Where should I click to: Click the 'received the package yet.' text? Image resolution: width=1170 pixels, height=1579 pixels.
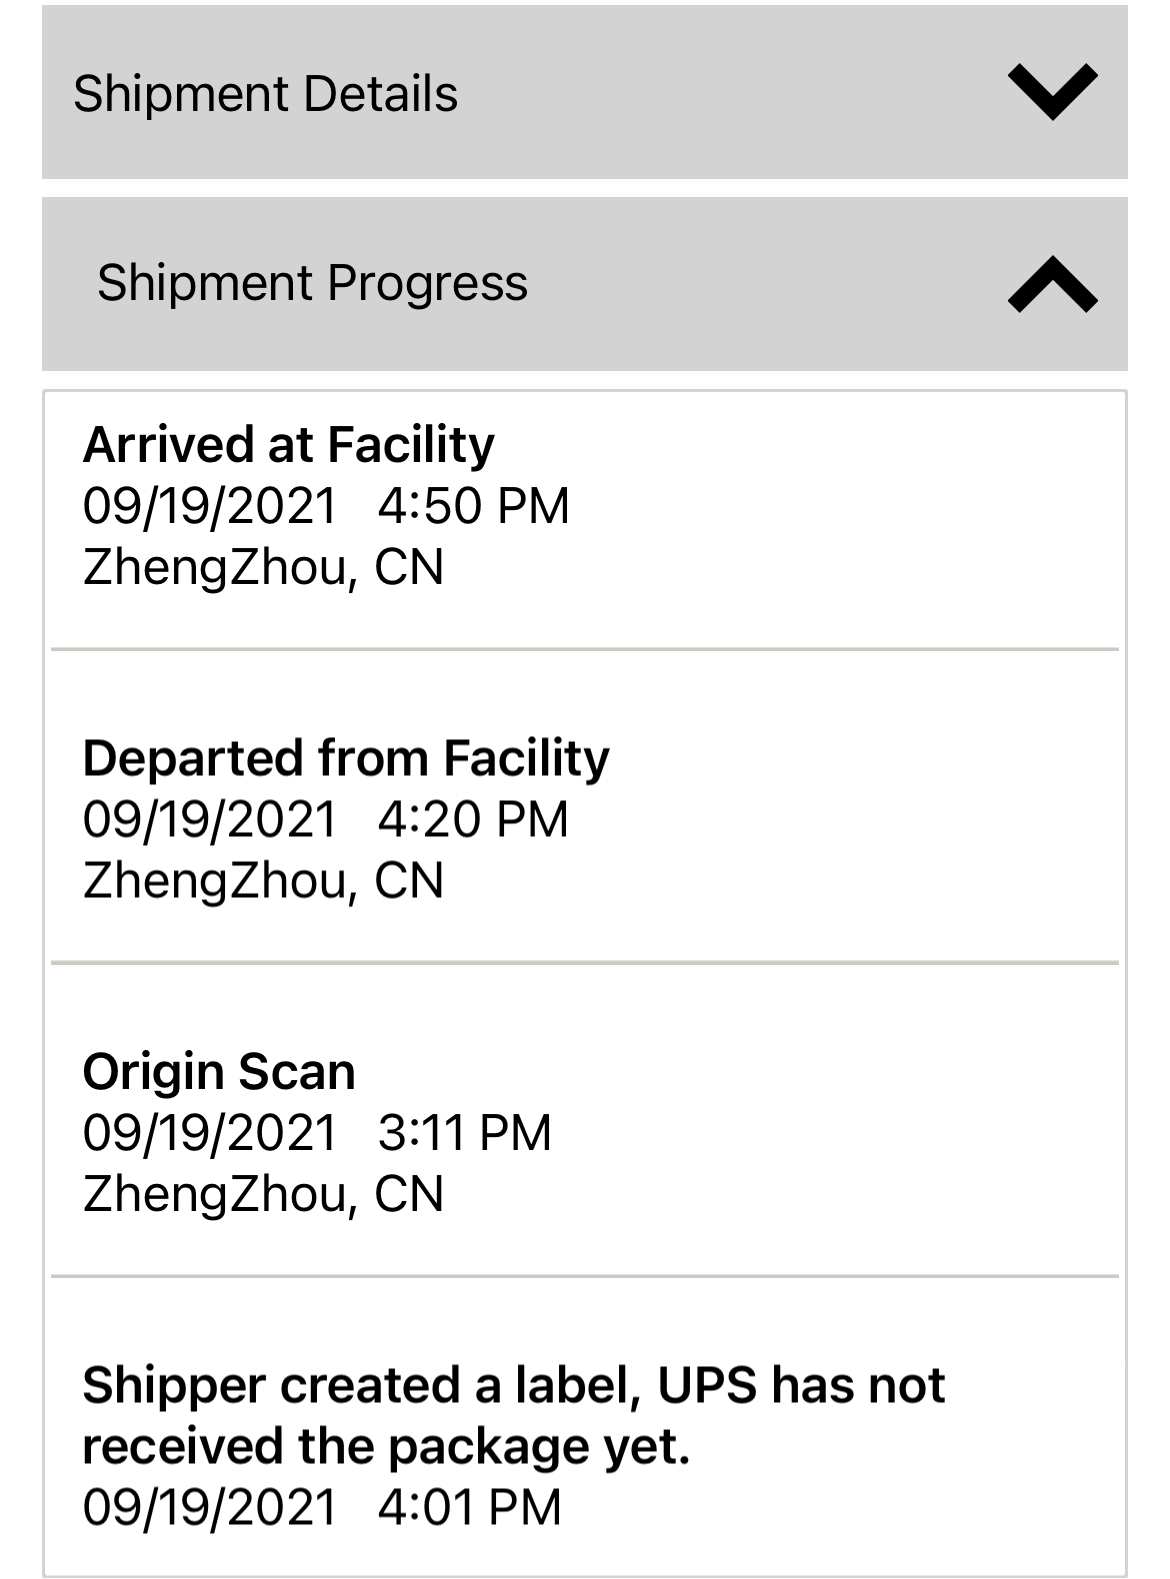tap(386, 1447)
